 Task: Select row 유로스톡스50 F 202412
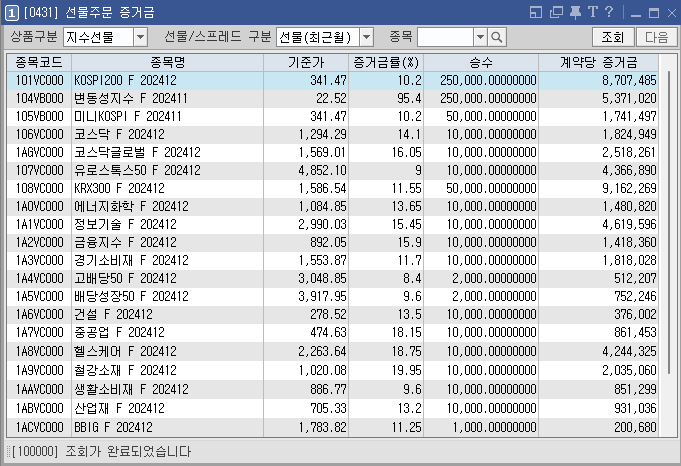coord(333,170)
